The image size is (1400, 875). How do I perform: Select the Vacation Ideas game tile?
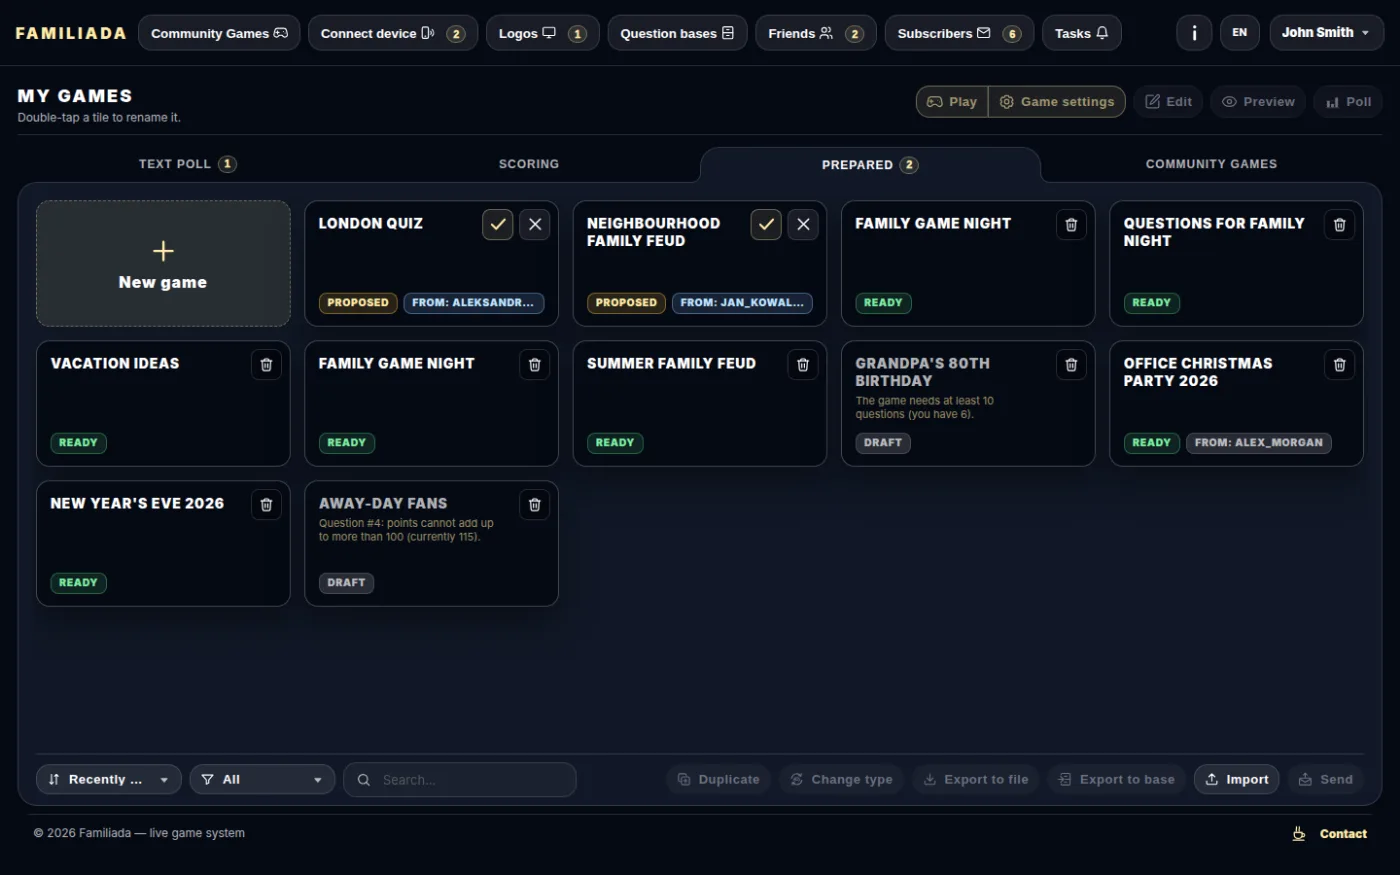click(163, 404)
